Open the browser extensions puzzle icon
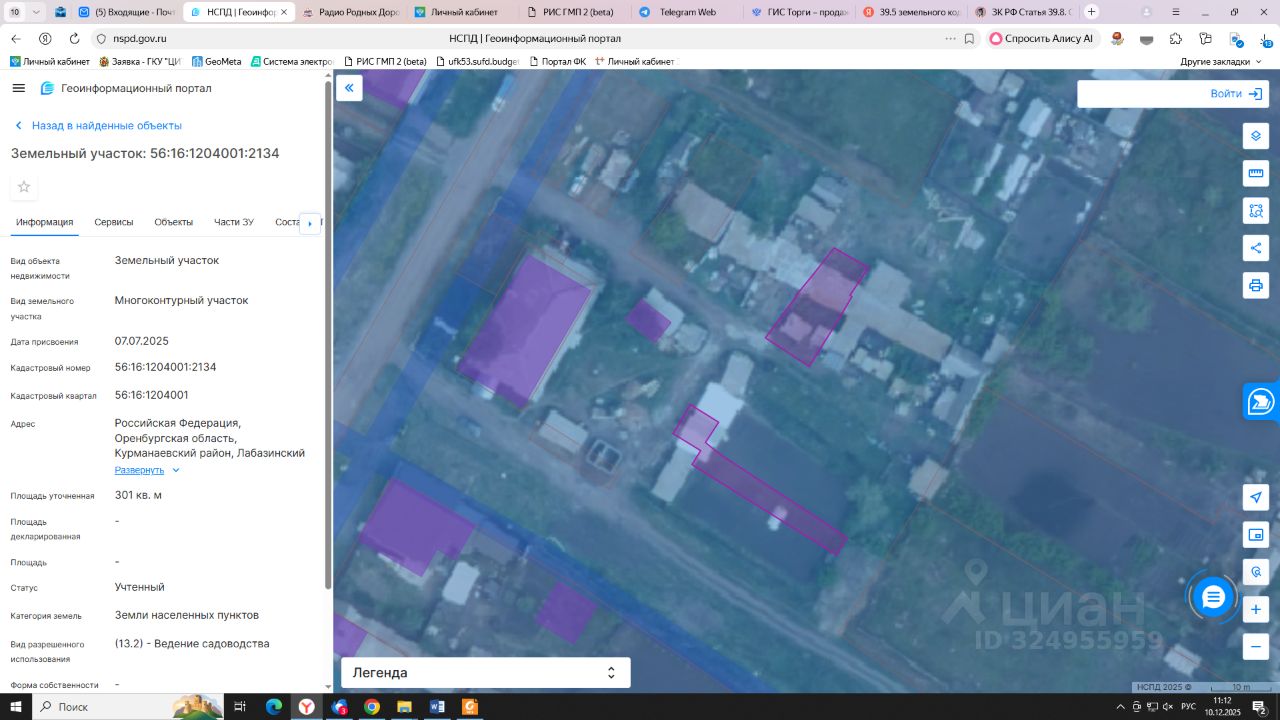 pos(1176,38)
